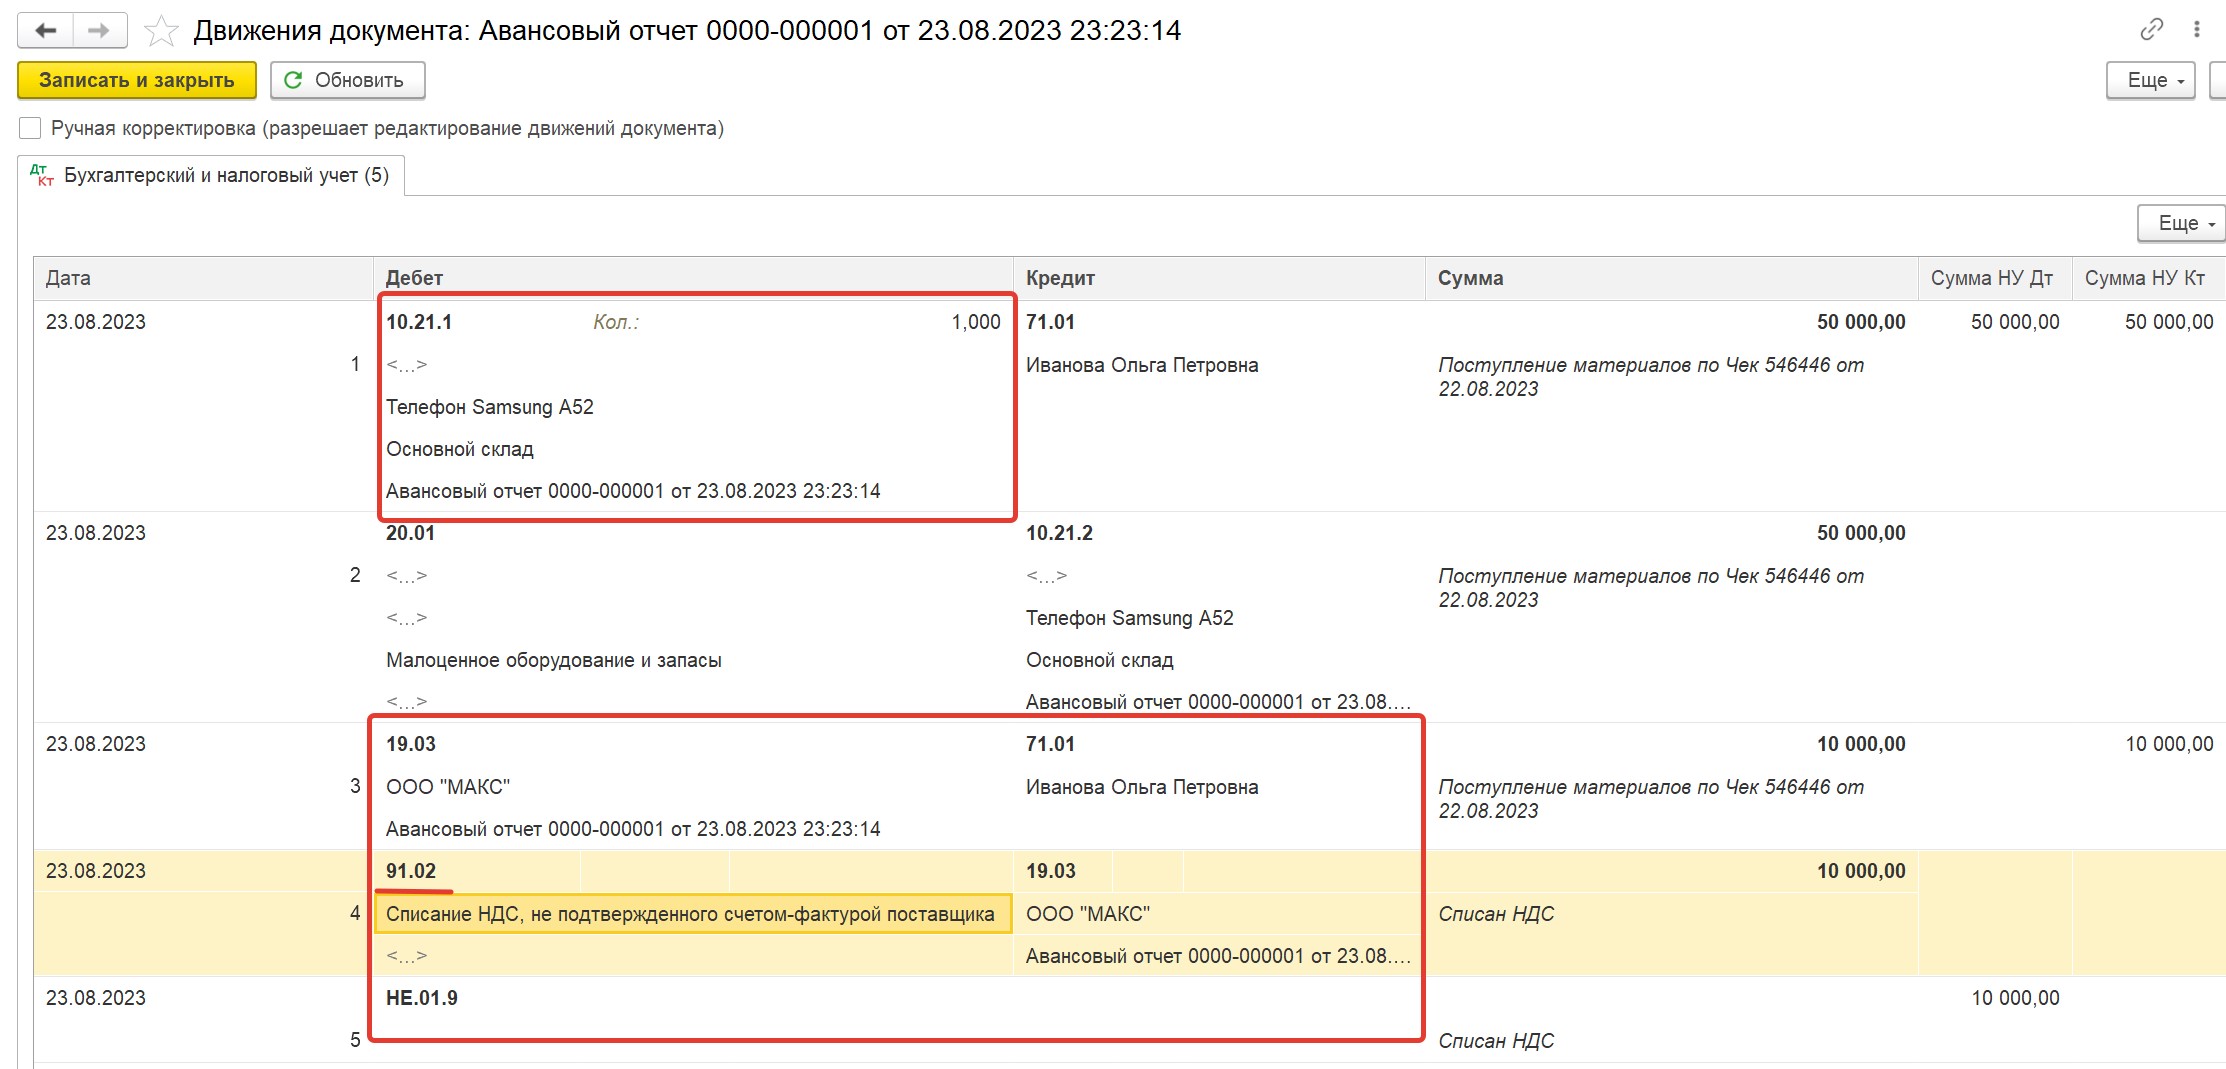Go back with the left arrow button

coord(46,31)
